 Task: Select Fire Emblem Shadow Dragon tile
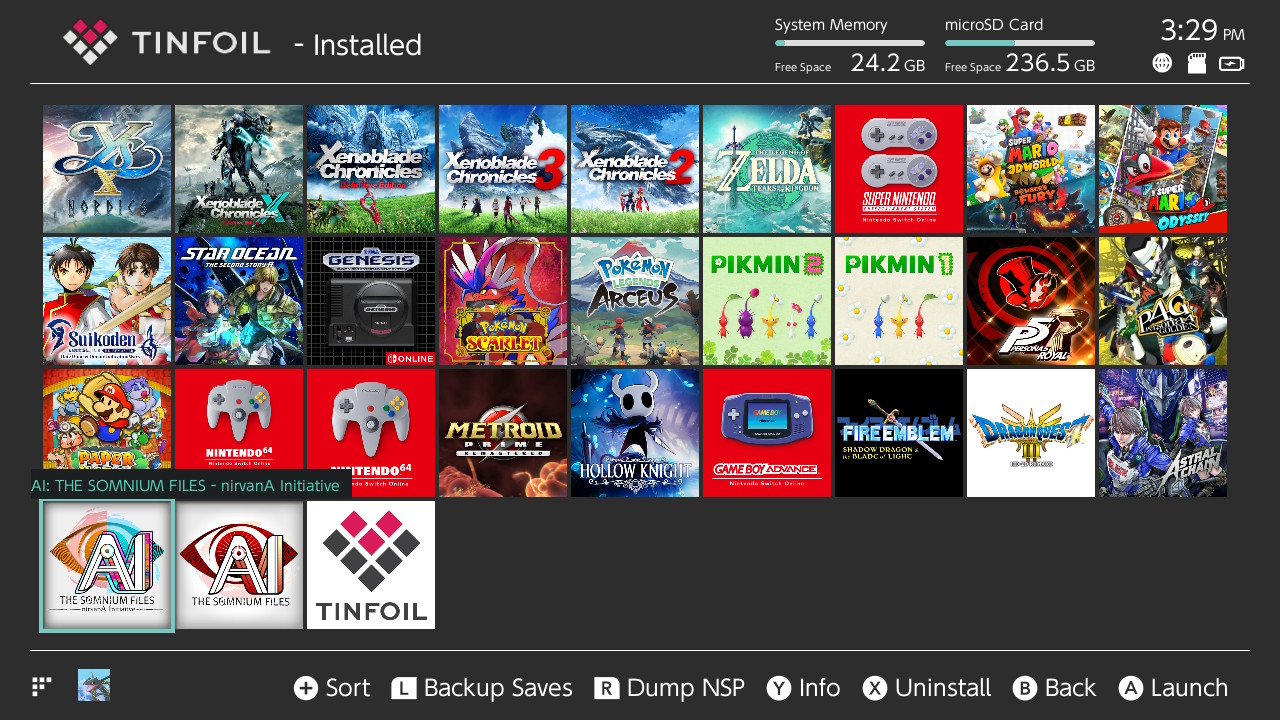(x=899, y=433)
